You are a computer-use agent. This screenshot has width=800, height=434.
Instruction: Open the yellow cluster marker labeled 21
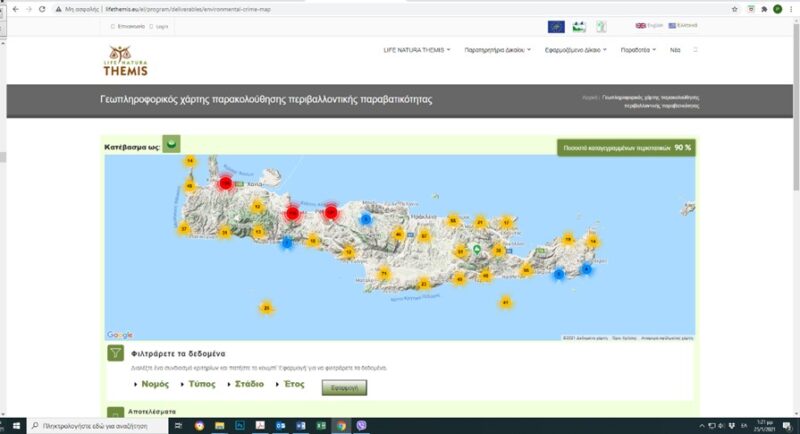point(480,222)
